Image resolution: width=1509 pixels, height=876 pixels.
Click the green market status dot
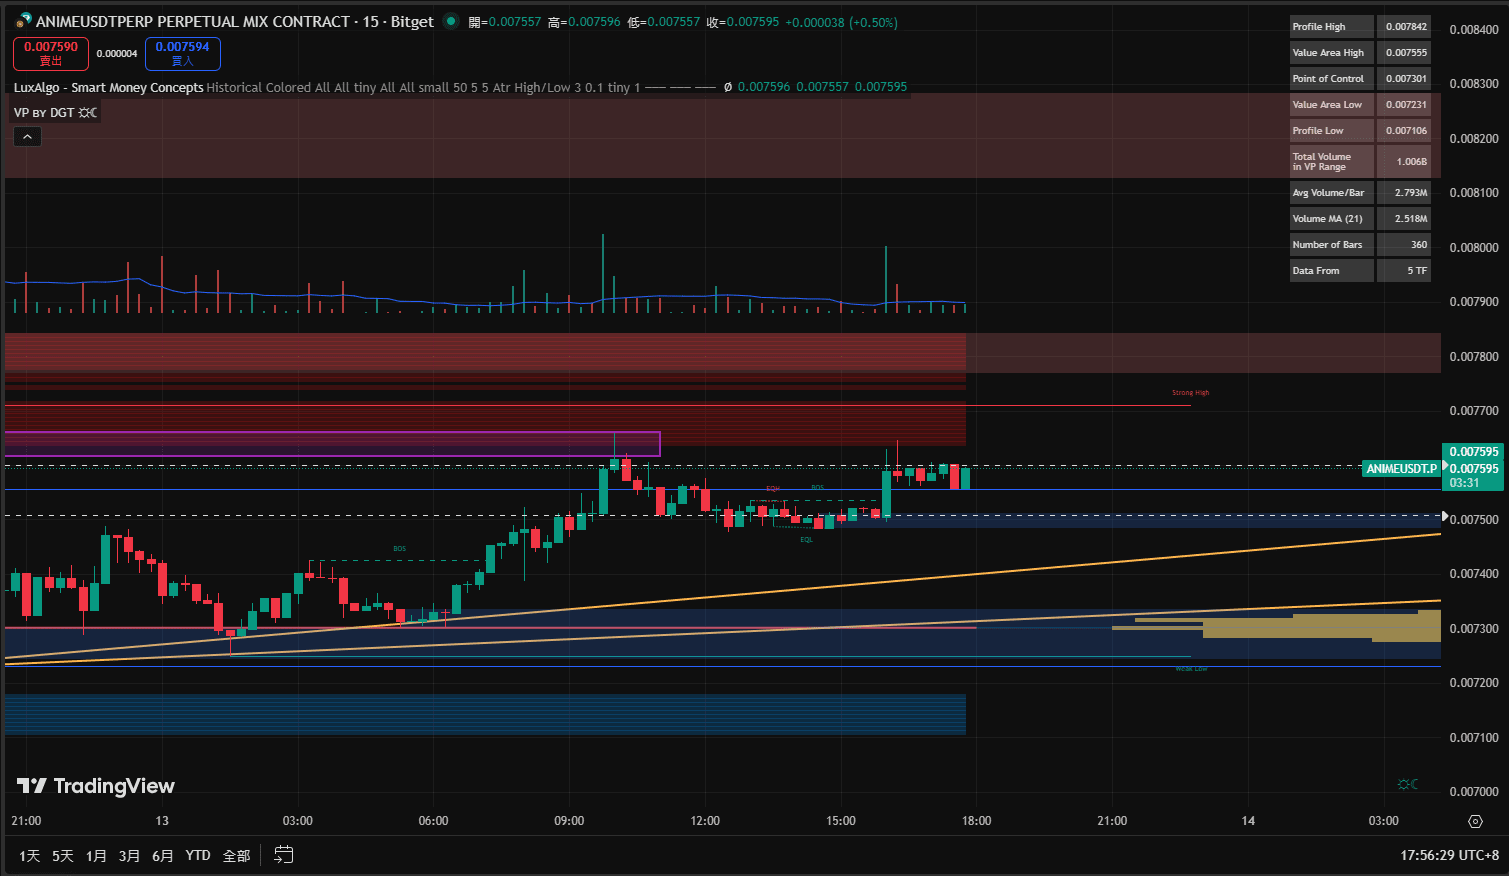pyautogui.click(x=451, y=21)
